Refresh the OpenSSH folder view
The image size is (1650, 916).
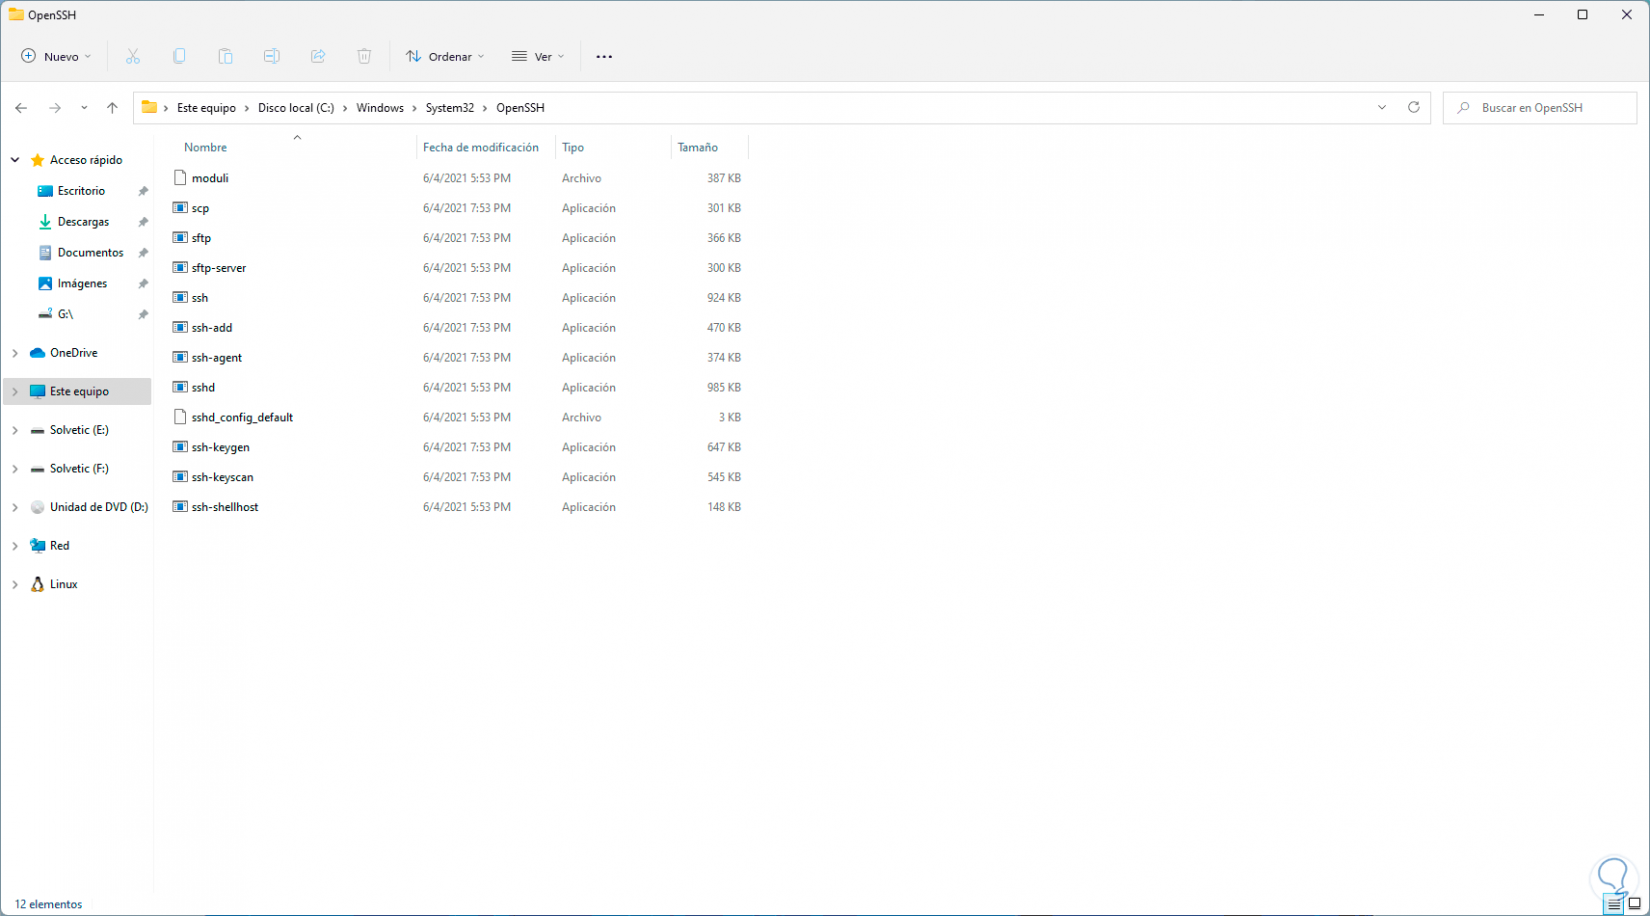[1414, 107]
